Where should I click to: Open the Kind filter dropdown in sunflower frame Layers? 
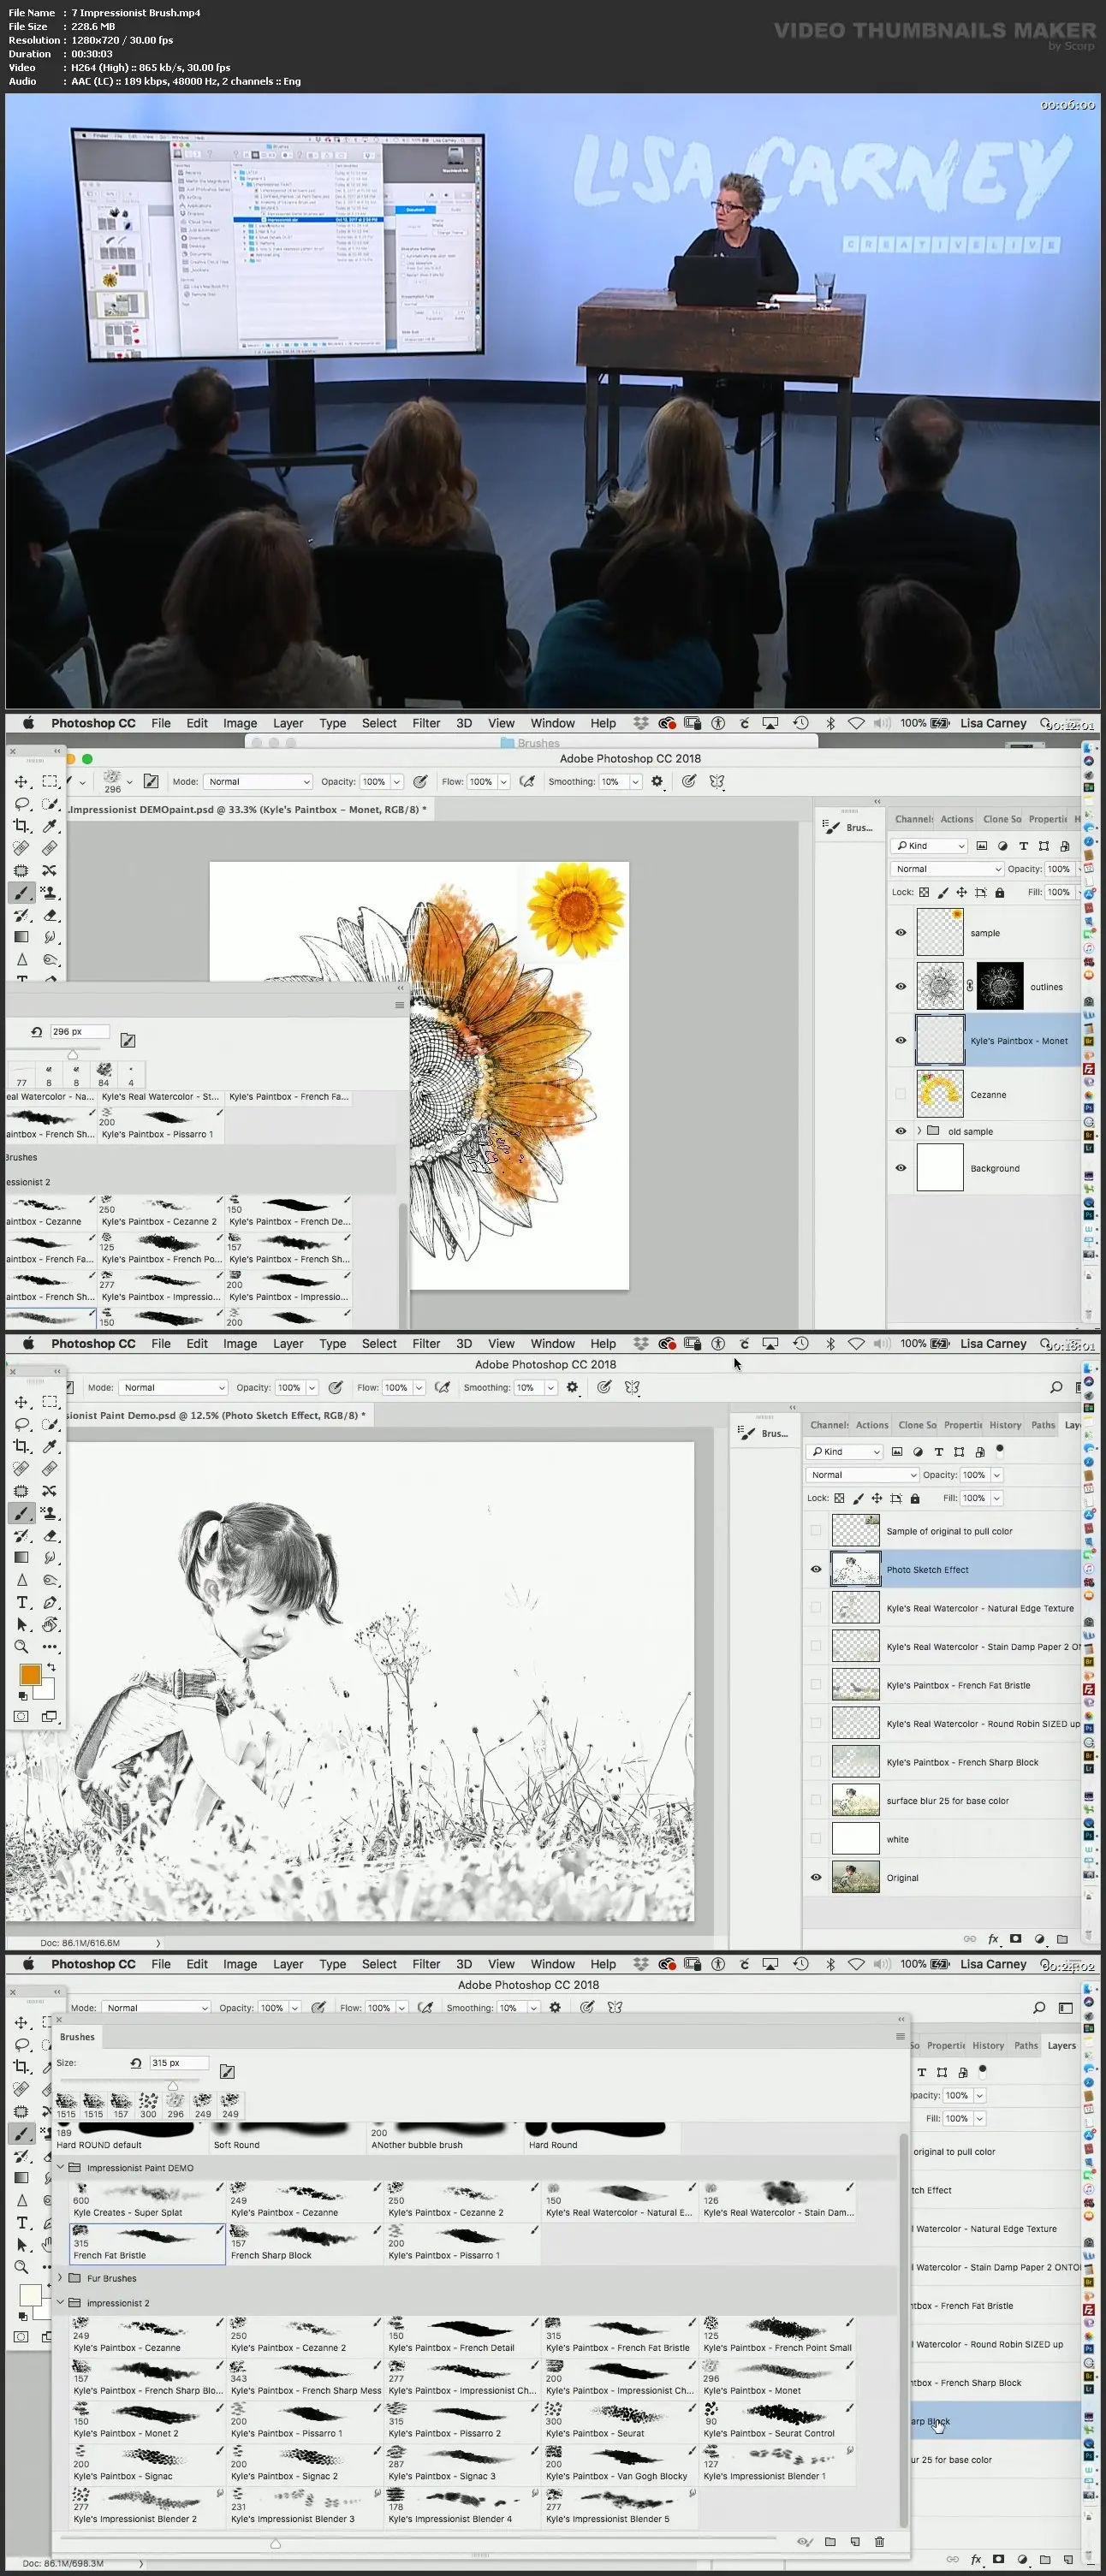pos(930,845)
